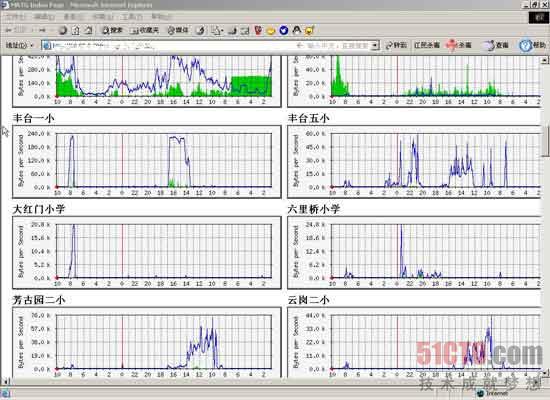Screen dimensions: 550x400
Task: Click vertical scrollbar down arrow
Action: (x=545, y=373)
